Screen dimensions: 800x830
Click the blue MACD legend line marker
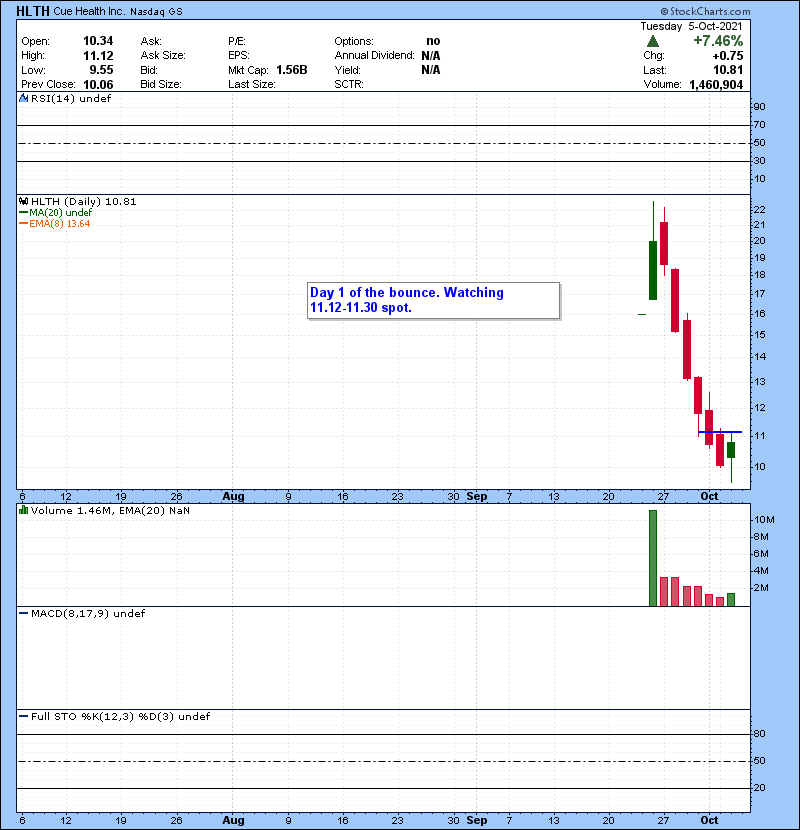coord(24,614)
